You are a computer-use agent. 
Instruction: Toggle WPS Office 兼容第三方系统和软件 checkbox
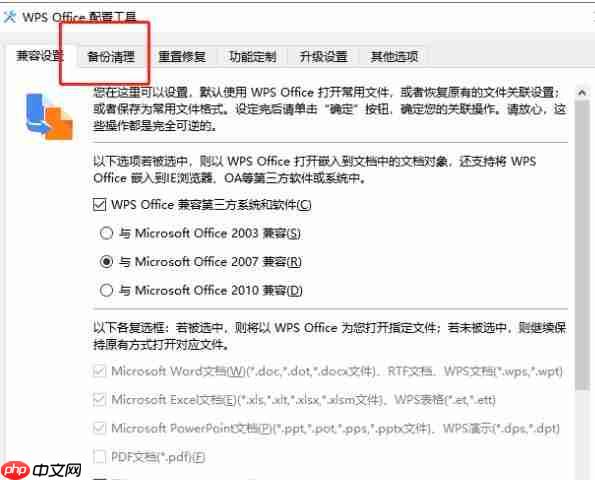point(99,205)
